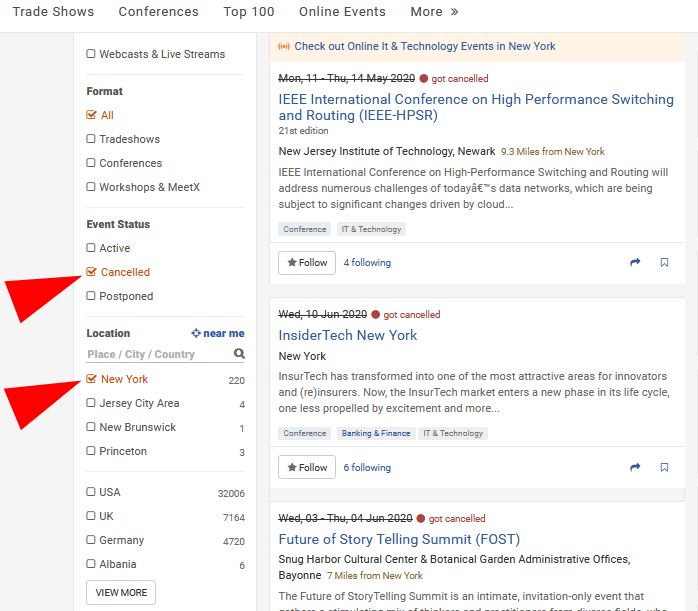Uncheck the Cancelled event status filter

(x=91, y=272)
